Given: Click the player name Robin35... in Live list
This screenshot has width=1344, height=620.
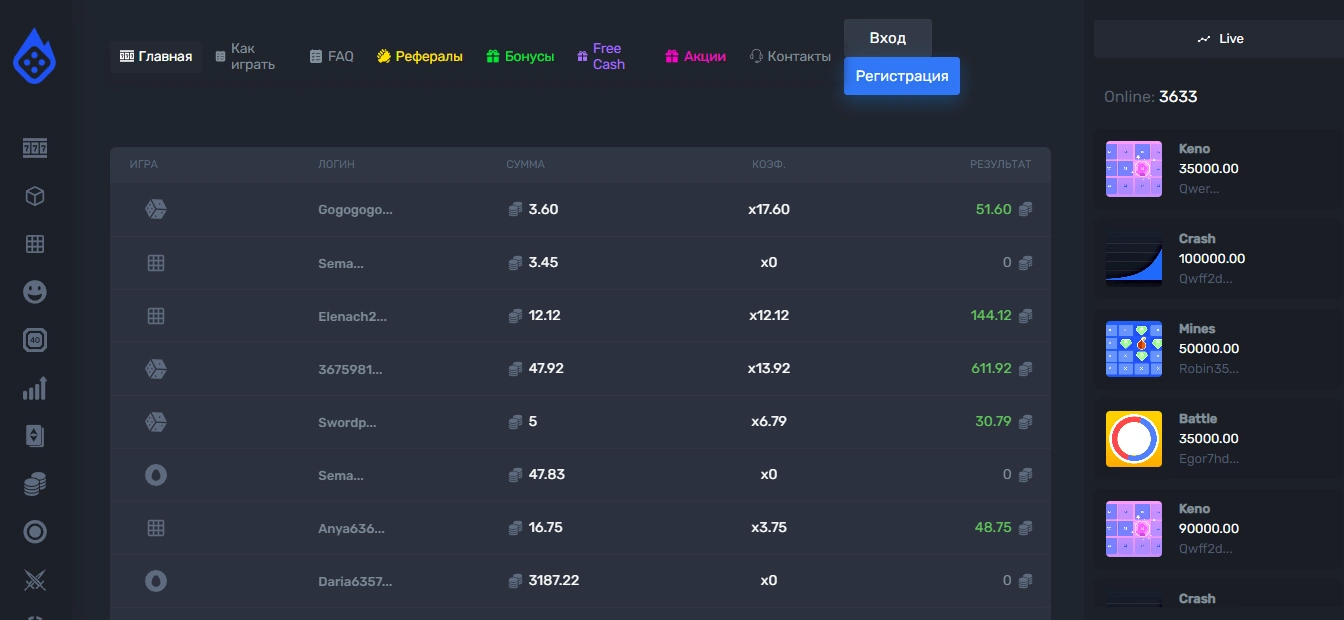Looking at the screenshot, I should tap(1209, 368).
